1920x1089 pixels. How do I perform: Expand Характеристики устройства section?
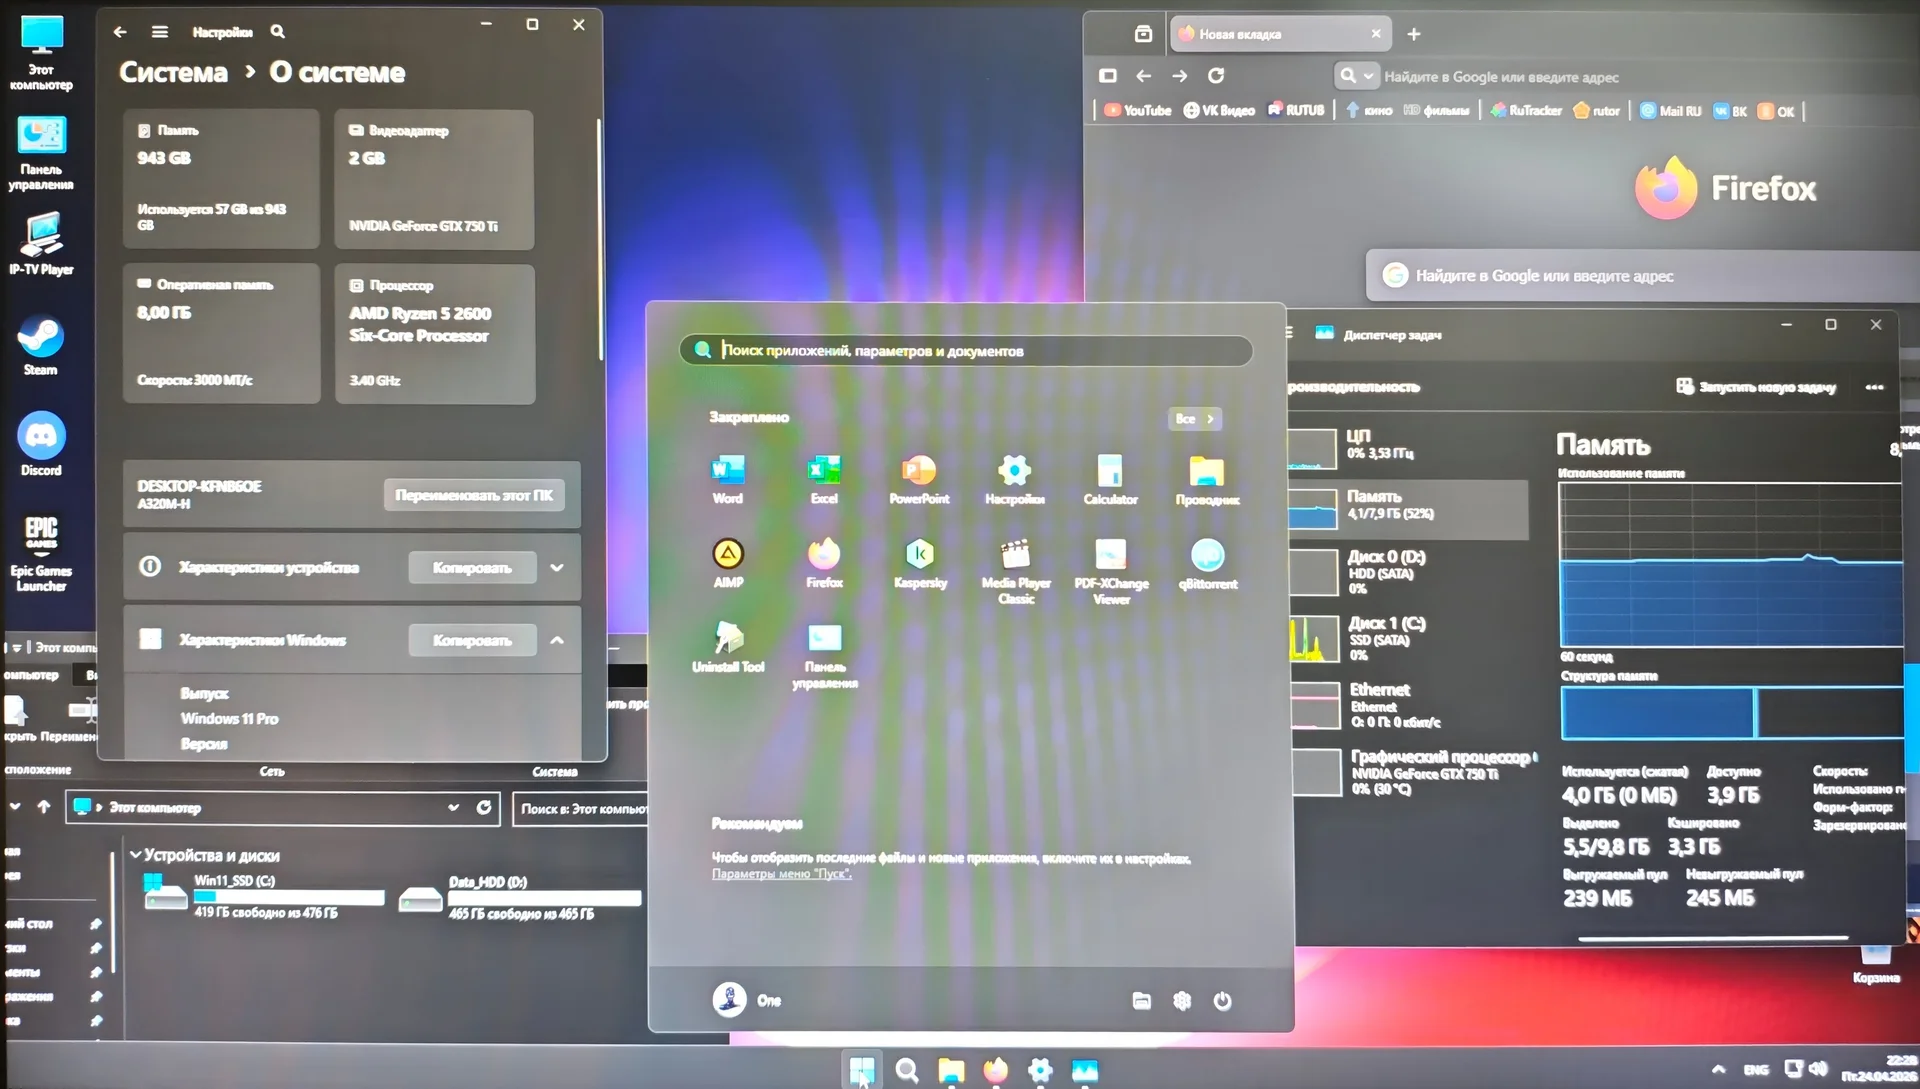557,568
